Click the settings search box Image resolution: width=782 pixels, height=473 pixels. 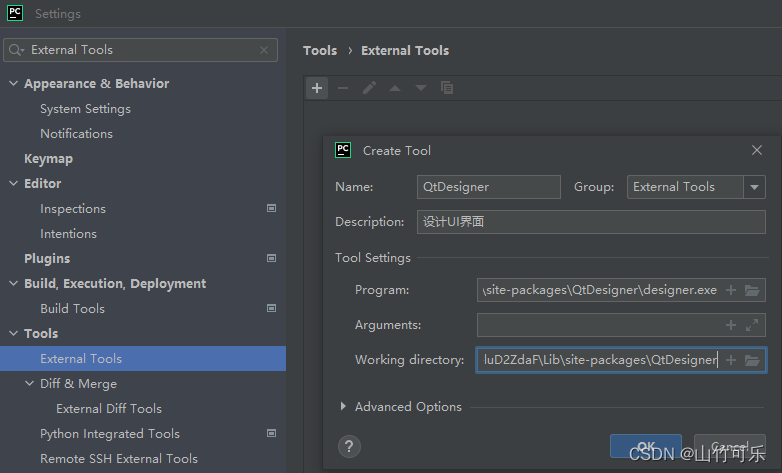[141, 50]
